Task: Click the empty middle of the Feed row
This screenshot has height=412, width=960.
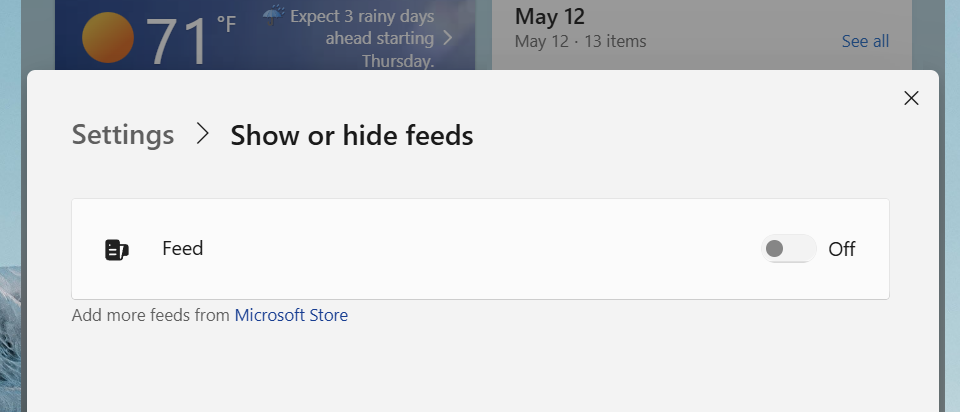Action: coord(480,249)
